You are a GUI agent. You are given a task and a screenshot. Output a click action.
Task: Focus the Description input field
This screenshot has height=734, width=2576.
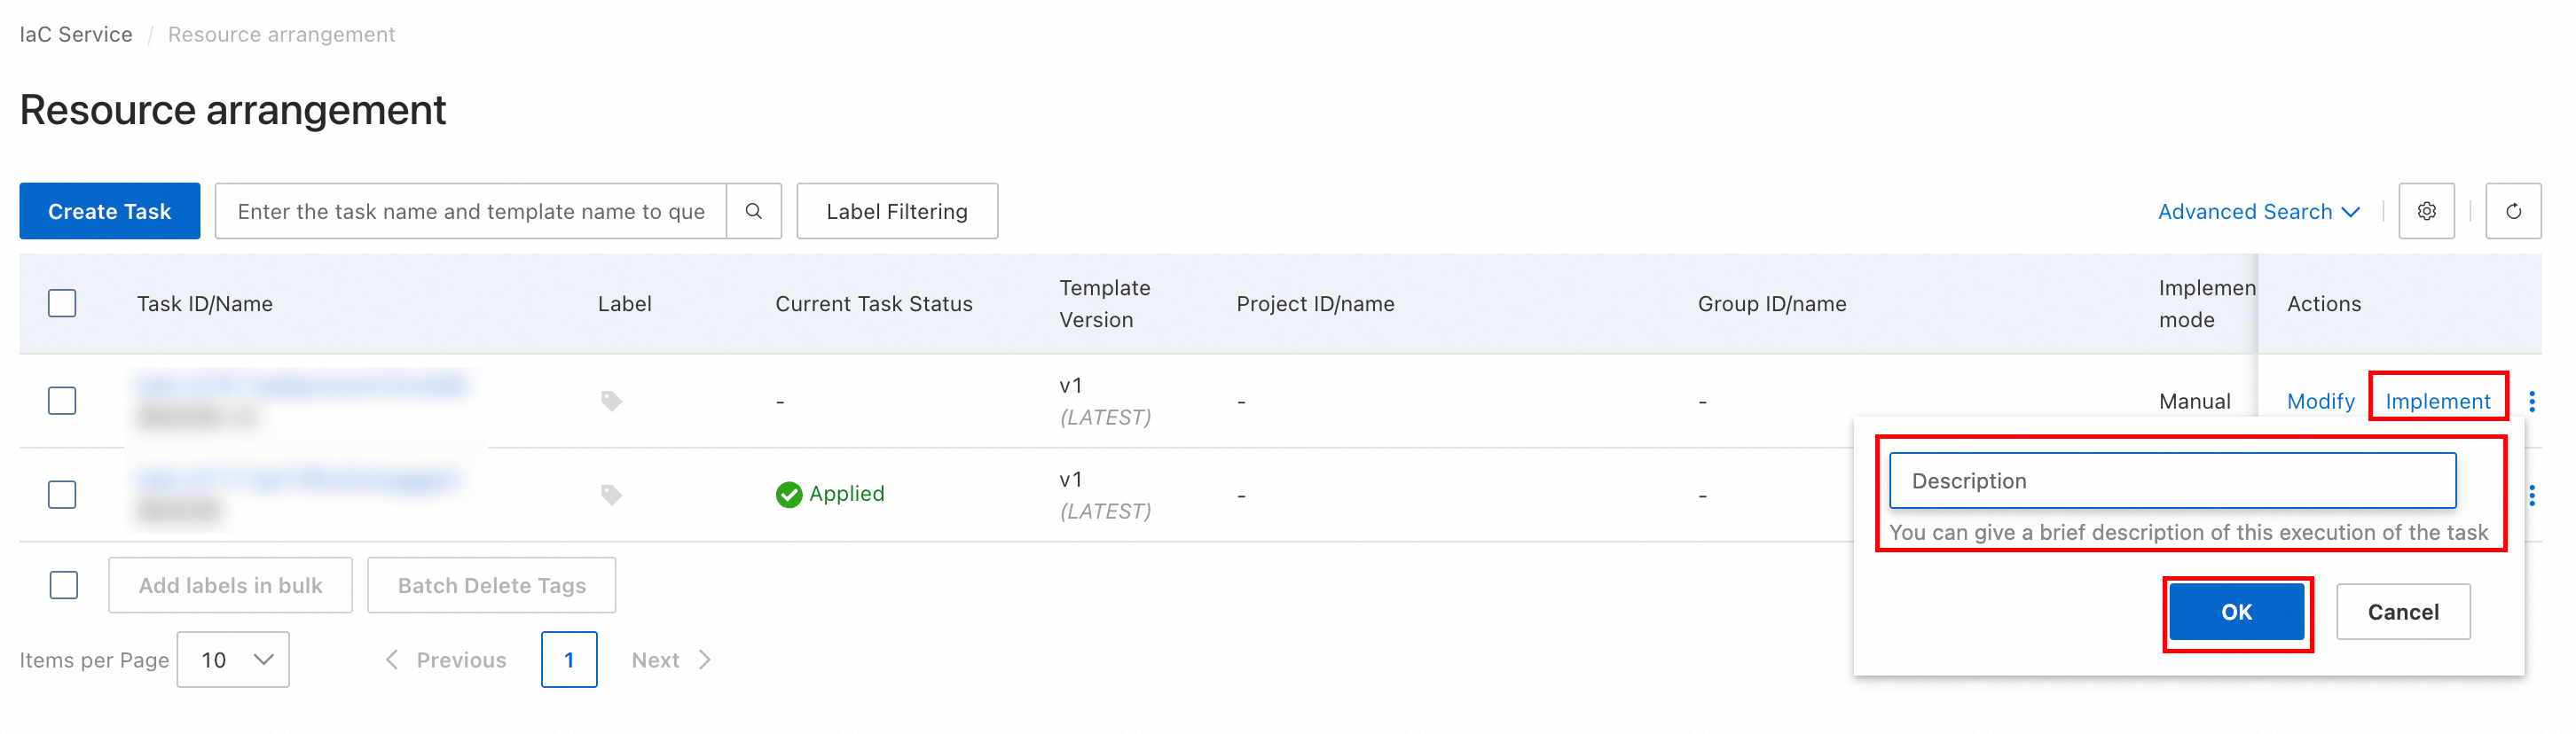(x=2171, y=481)
